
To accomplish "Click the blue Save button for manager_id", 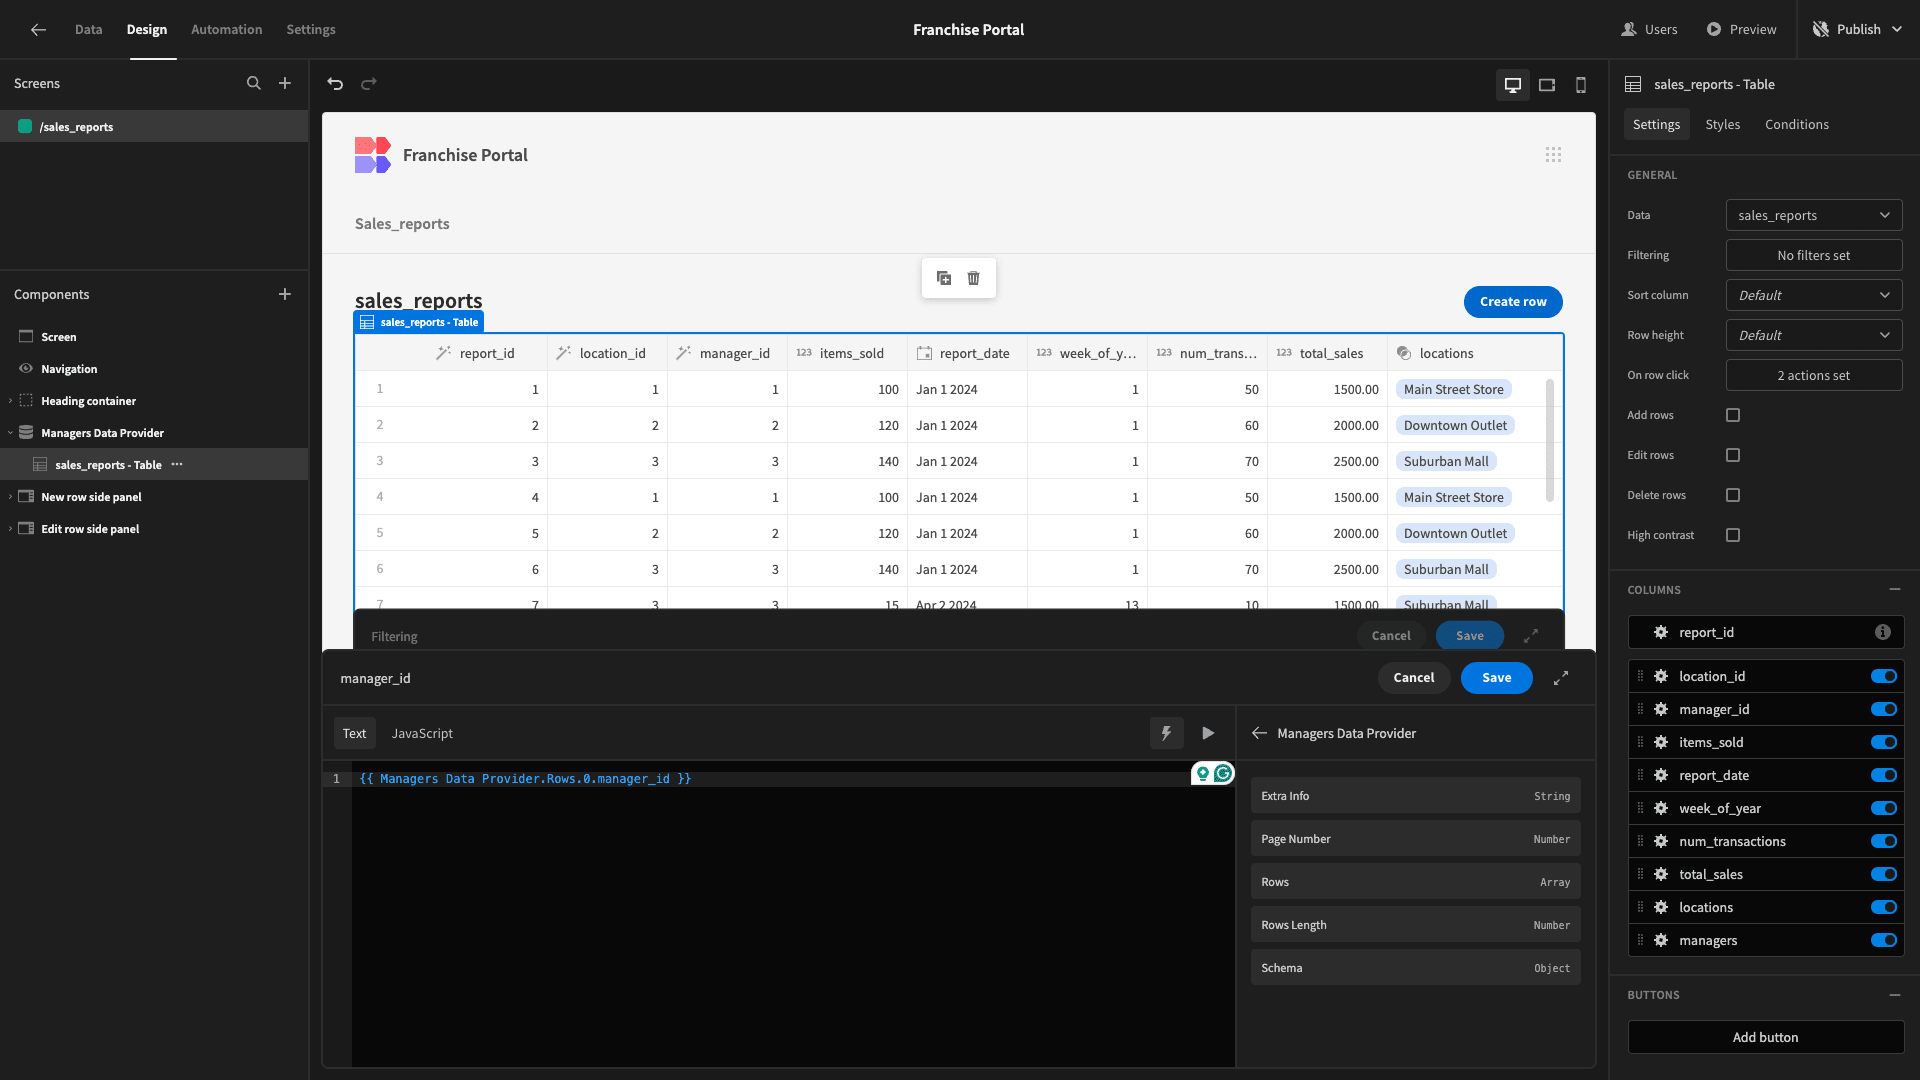I will tap(1496, 678).
